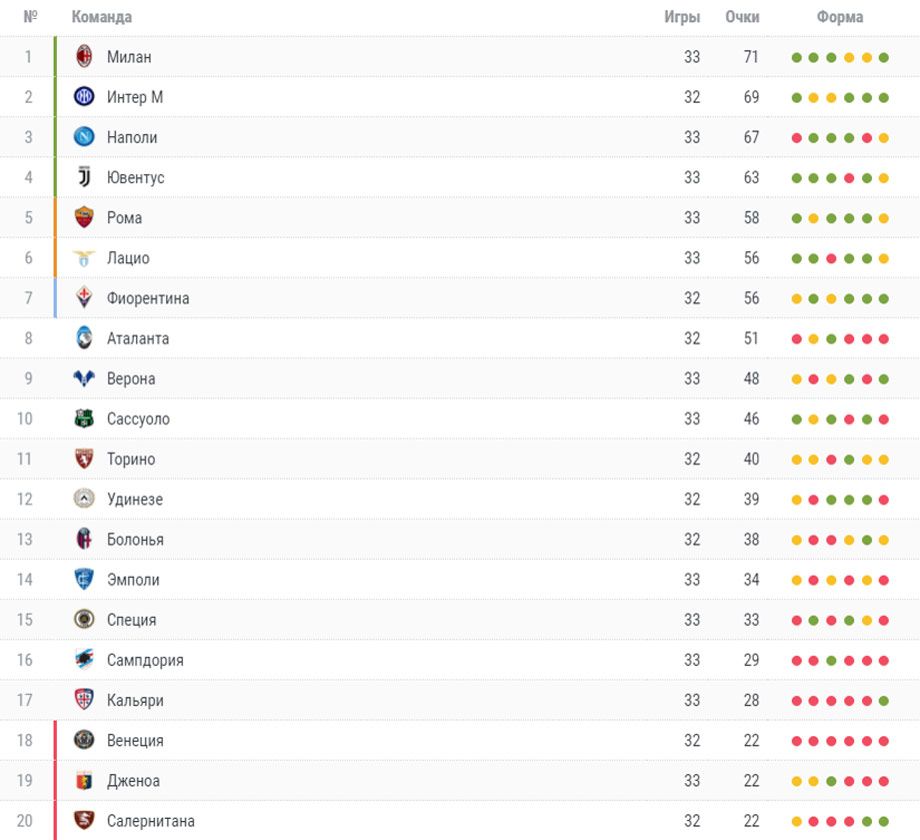Open the Венеция team link
This screenshot has width=920, height=840.
tap(135, 740)
